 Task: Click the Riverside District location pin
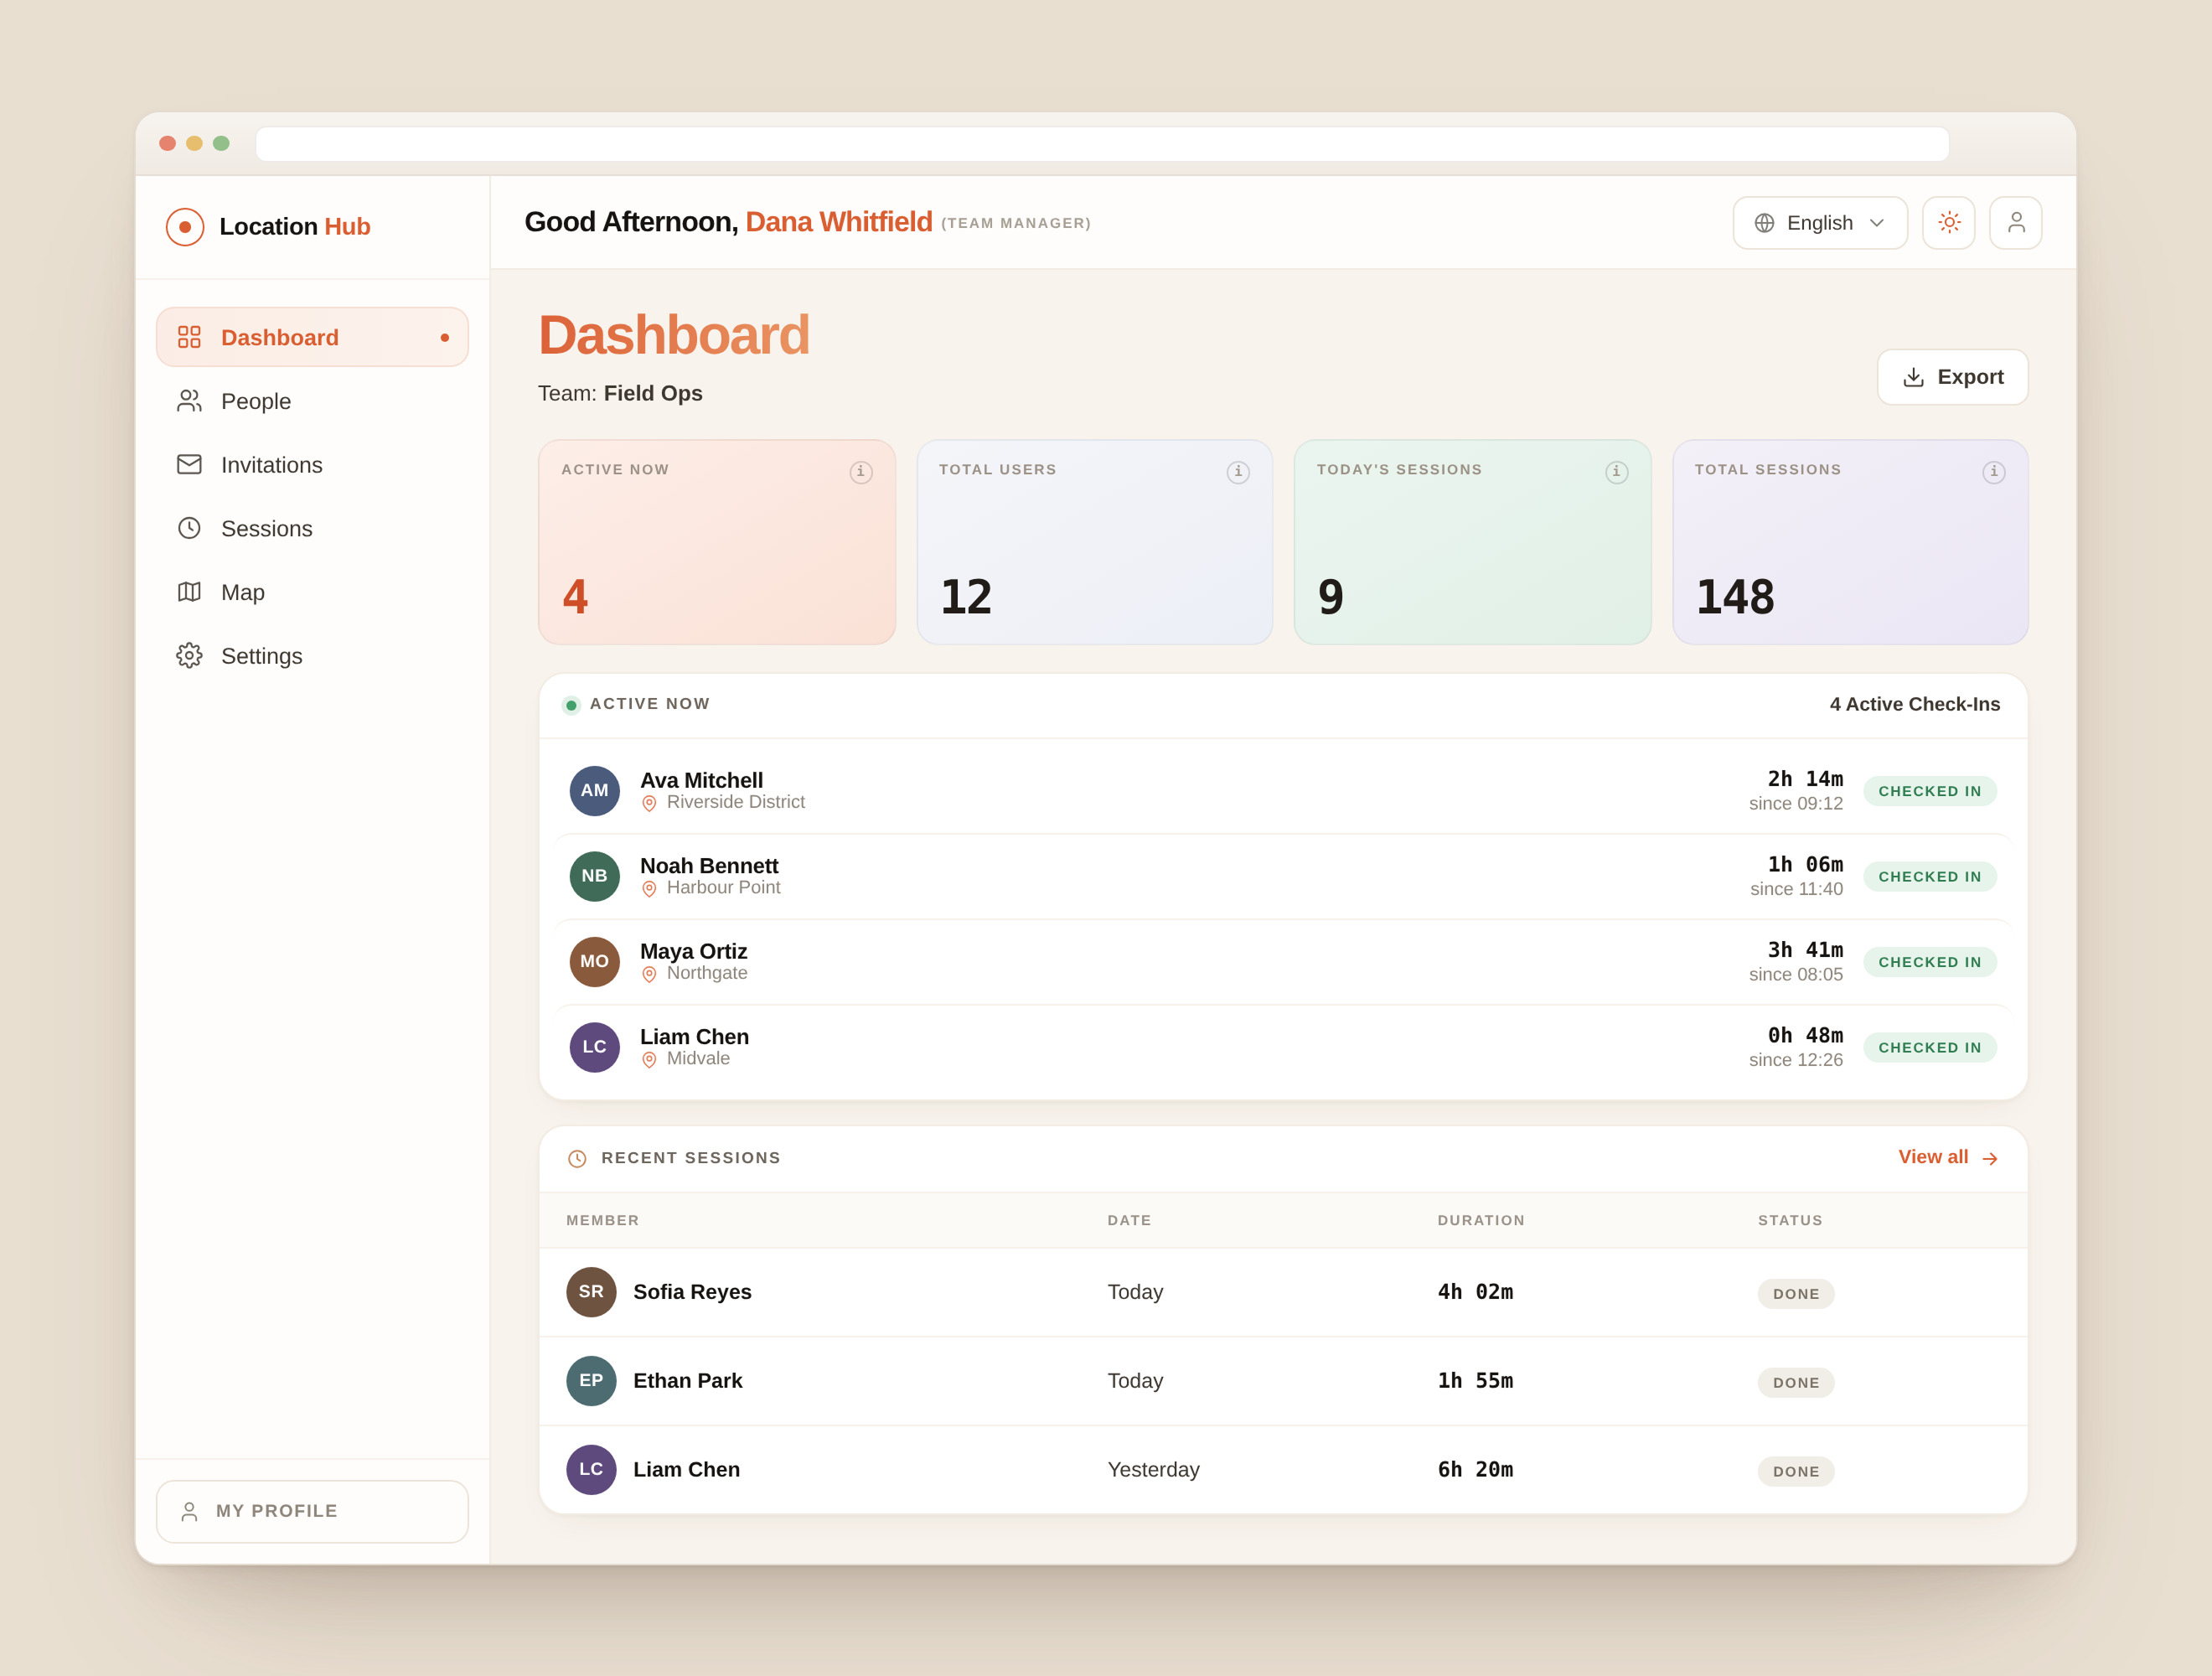click(649, 803)
